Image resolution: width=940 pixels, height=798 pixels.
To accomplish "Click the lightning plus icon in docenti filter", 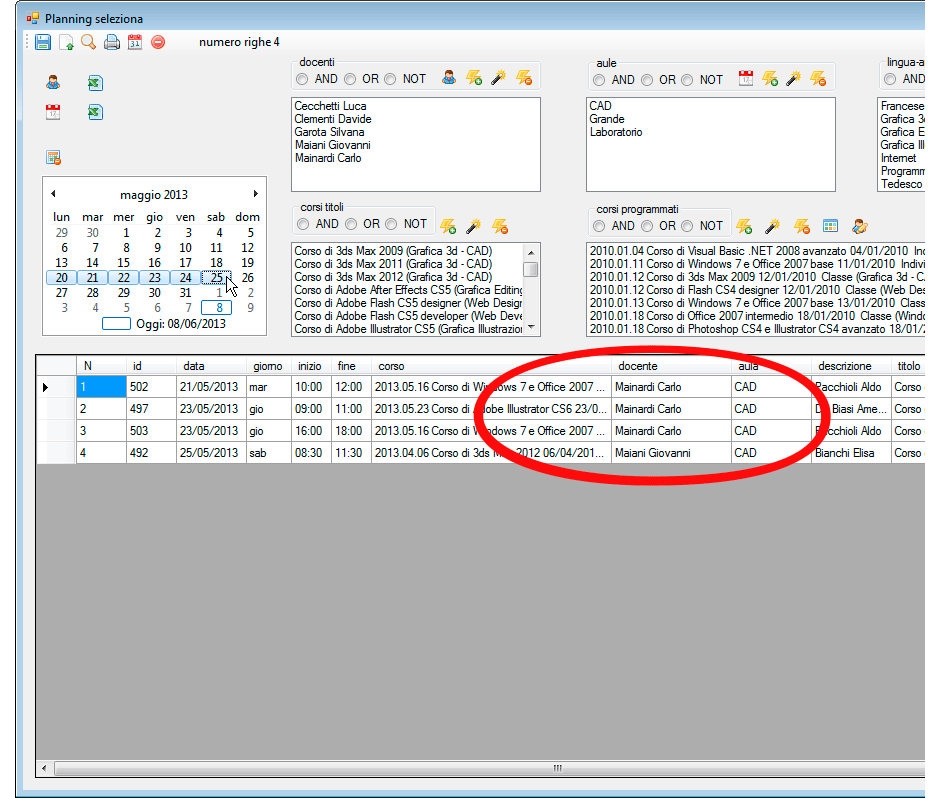I will (x=474, y=77).
